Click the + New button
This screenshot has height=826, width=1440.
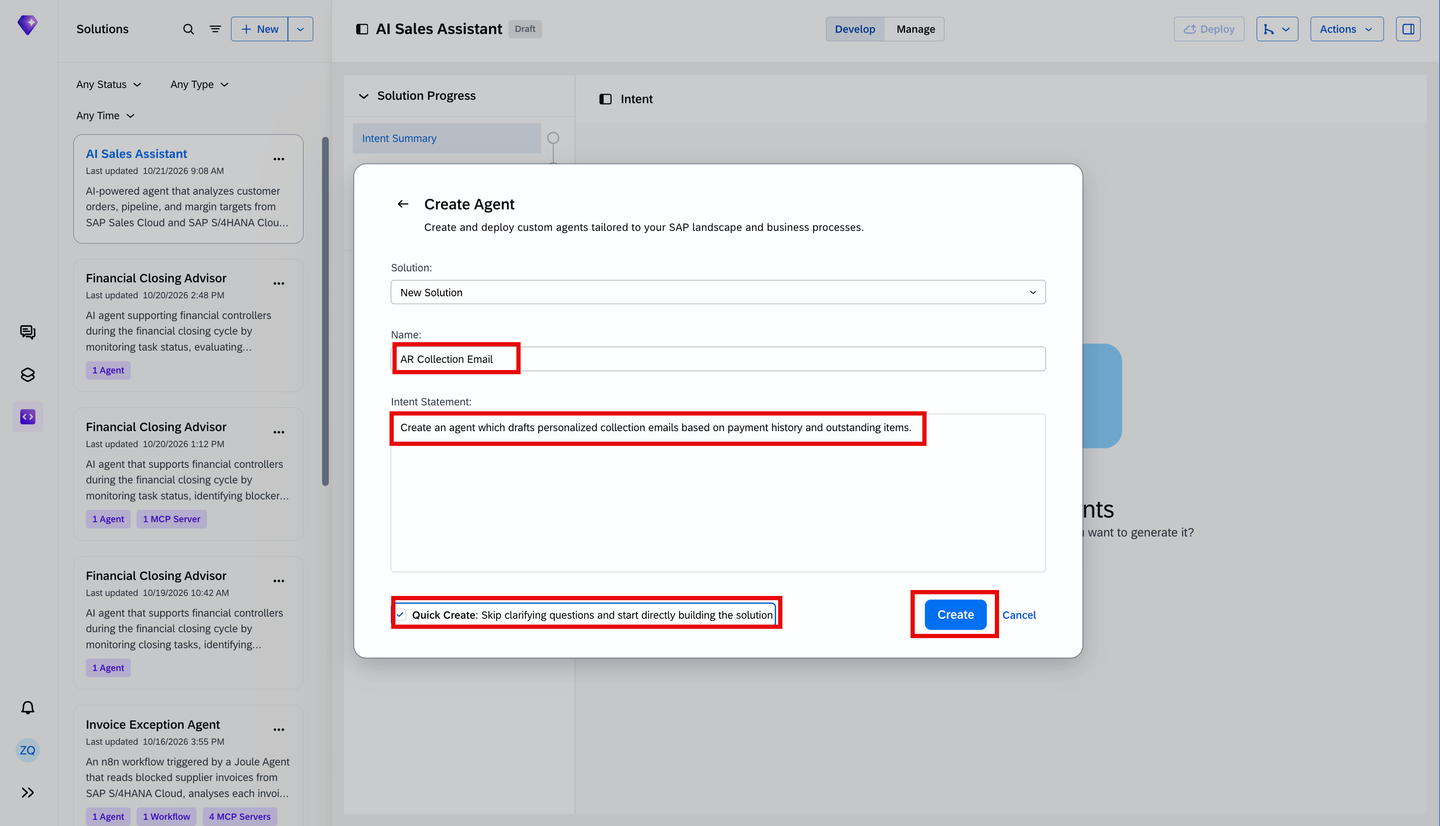(260, 29)
